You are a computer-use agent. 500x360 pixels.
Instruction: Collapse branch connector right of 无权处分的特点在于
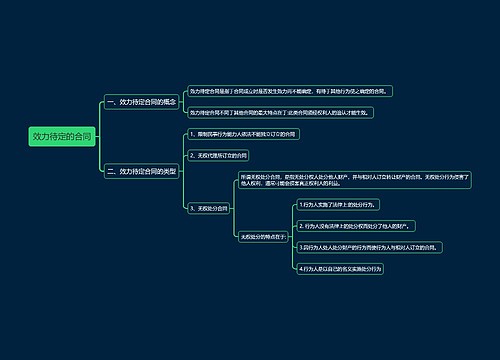tap(290, 237)
